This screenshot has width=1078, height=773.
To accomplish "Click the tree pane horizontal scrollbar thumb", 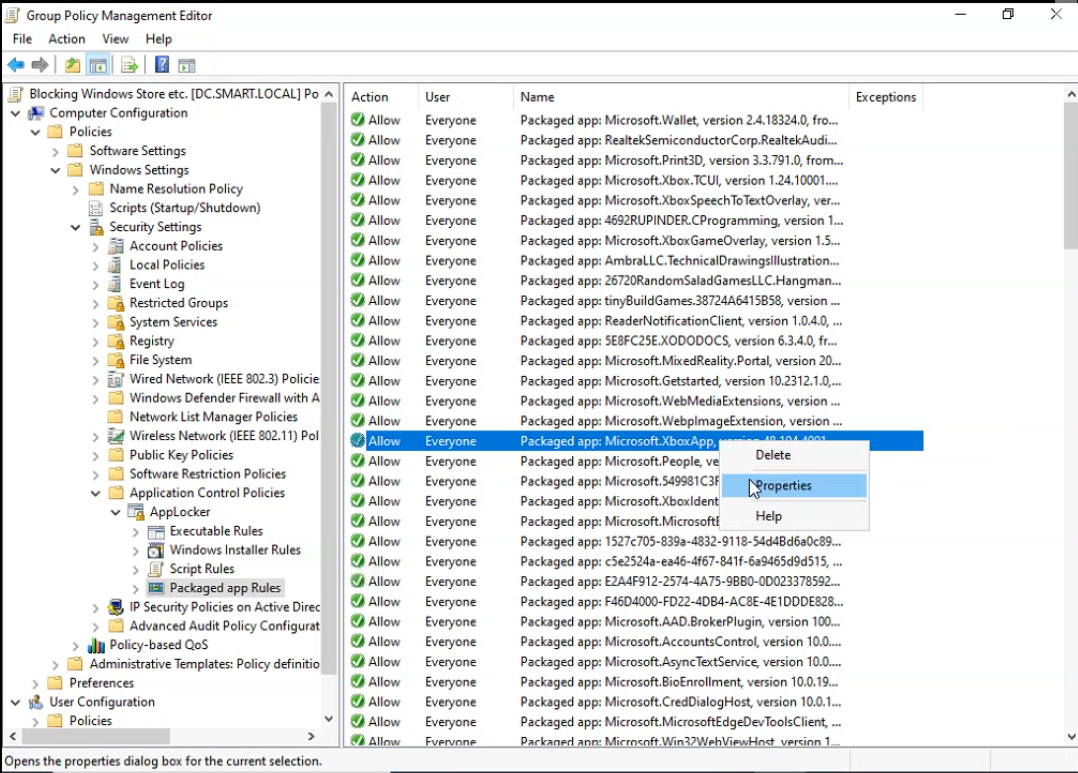I will point(96,736).
